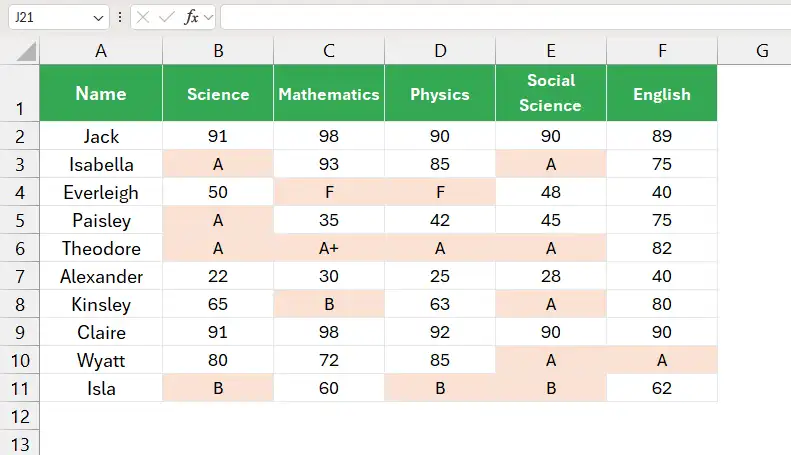Click Wyatt's highlighted English grade A
Viewport: 791px width, 455px height.
[662, 360]
